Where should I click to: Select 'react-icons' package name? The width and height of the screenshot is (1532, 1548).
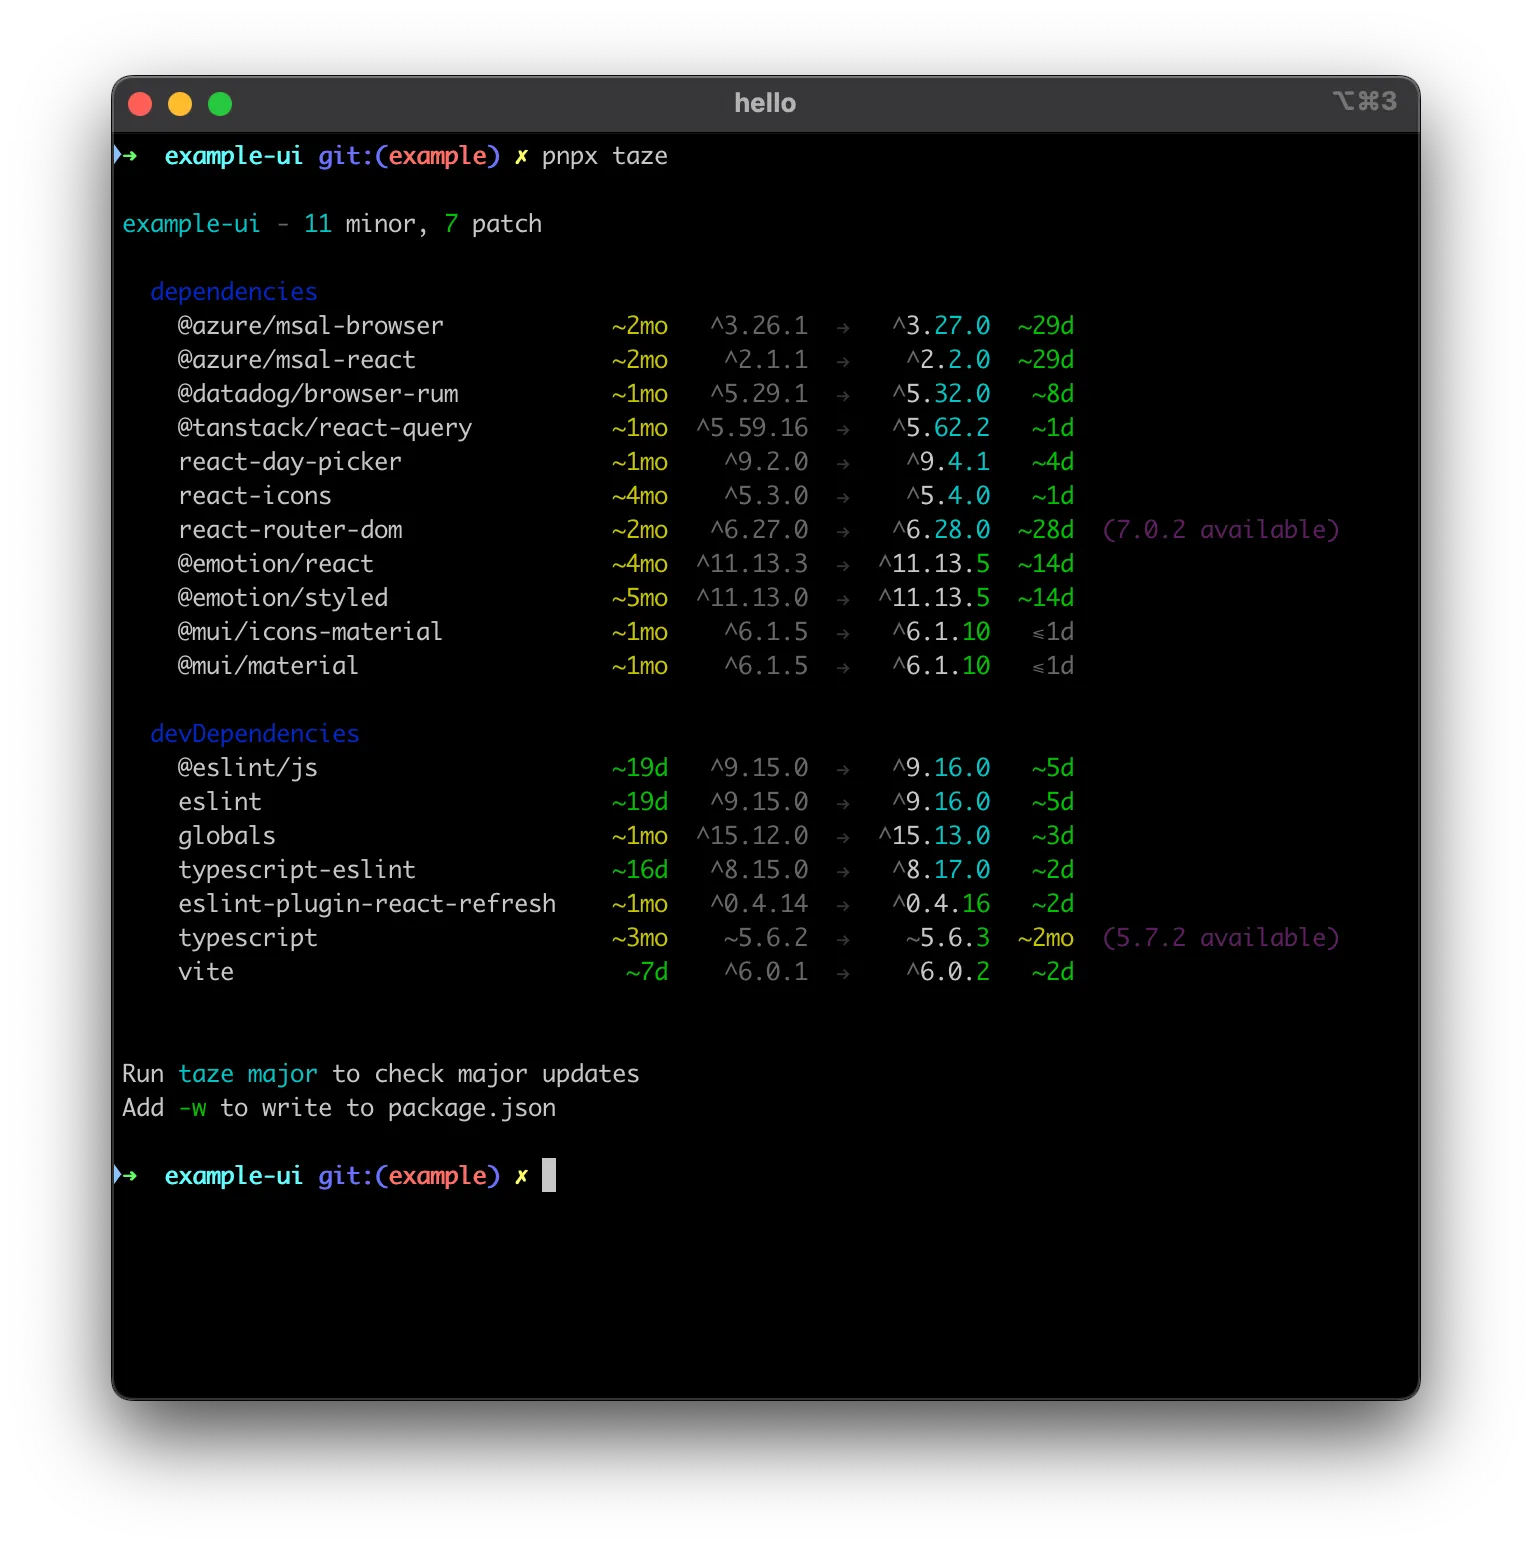tap(255, 496)
